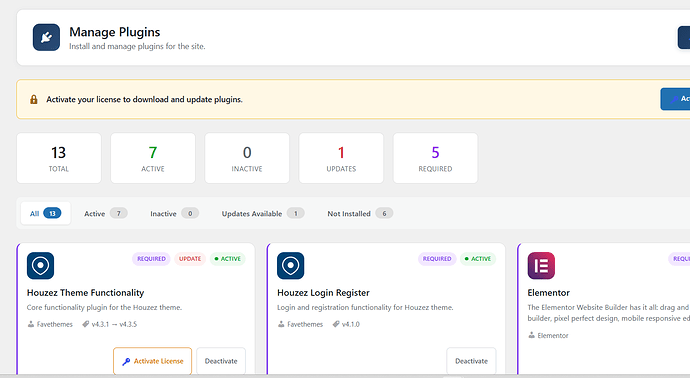Click version text v4.1.0
This screenshot has width=690, height=378.
(x=351, y=324)
